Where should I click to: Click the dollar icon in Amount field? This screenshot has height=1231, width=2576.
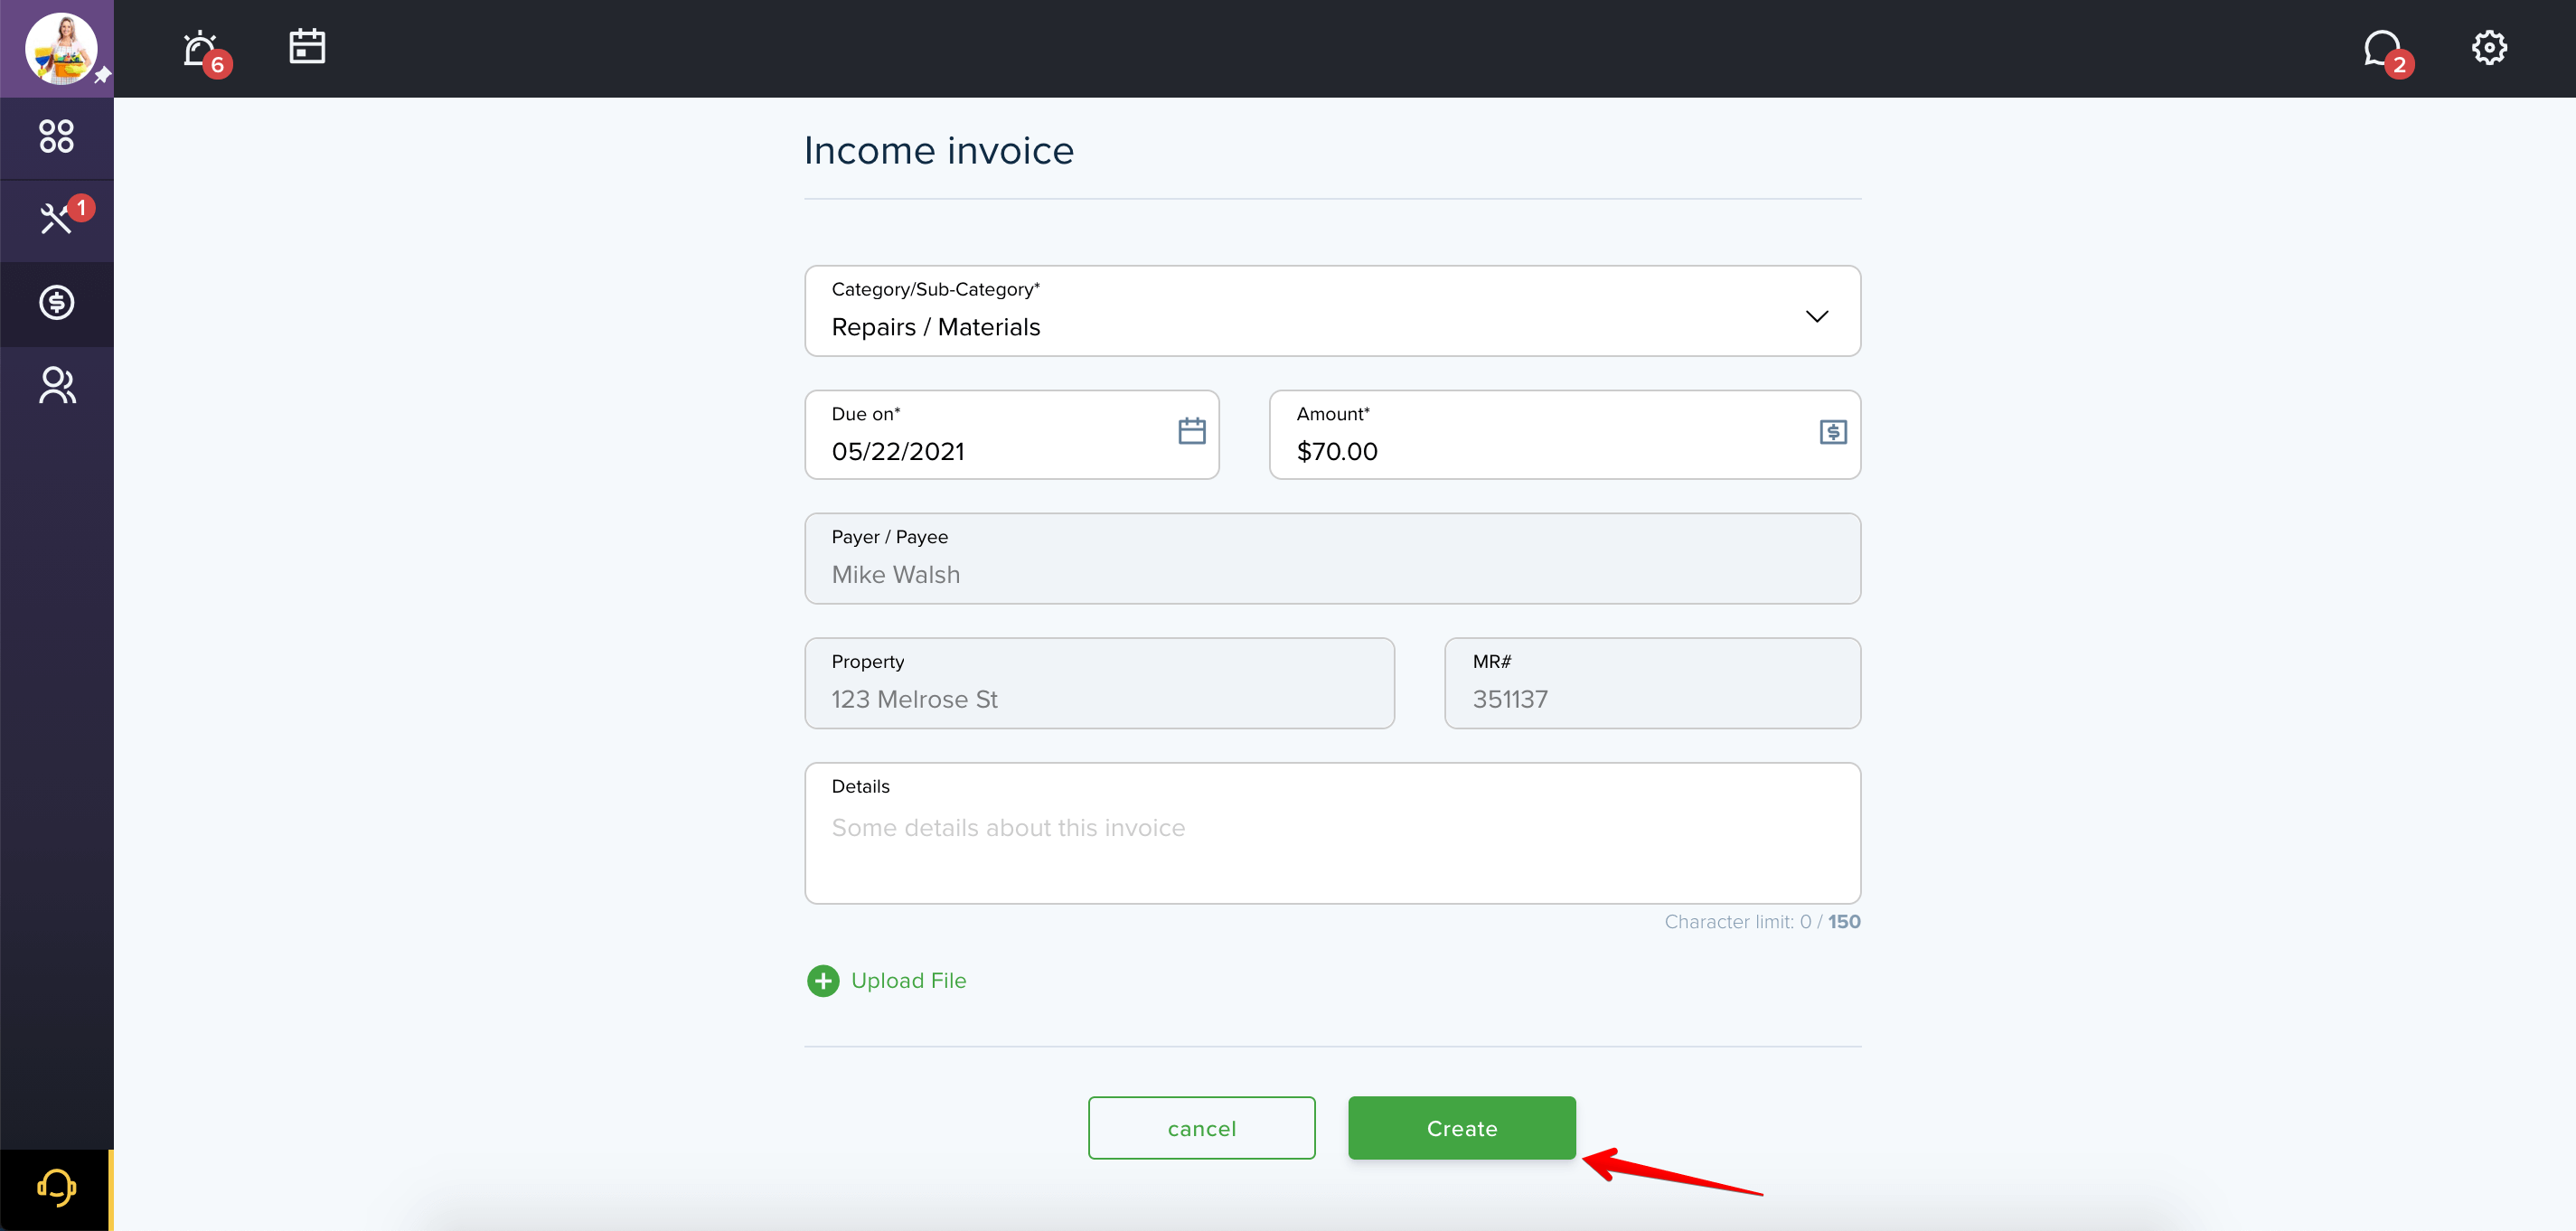click(1832, 432)
